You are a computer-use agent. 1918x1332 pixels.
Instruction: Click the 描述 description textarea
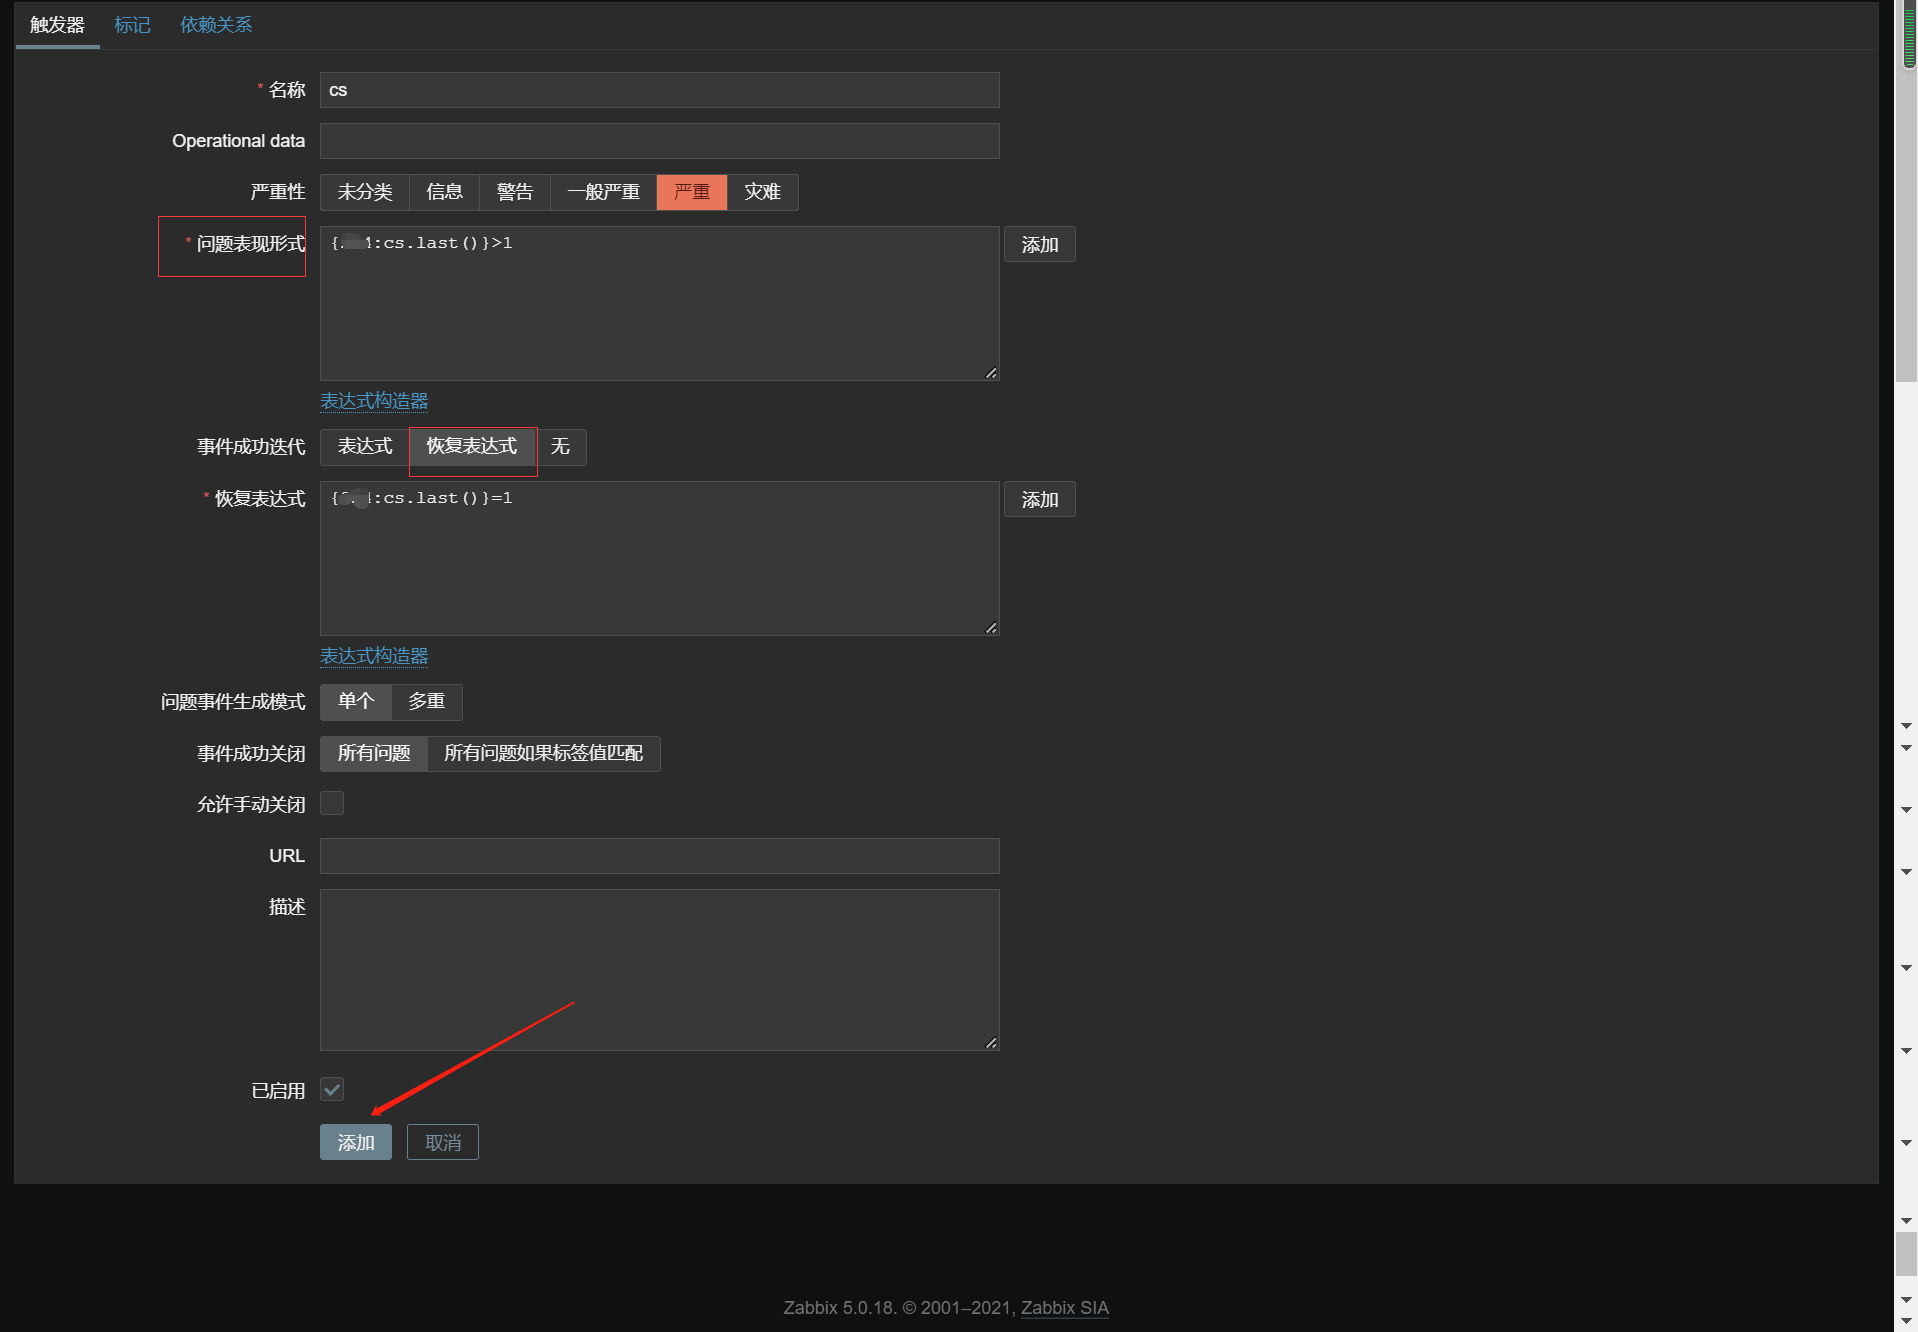point(659,970)
